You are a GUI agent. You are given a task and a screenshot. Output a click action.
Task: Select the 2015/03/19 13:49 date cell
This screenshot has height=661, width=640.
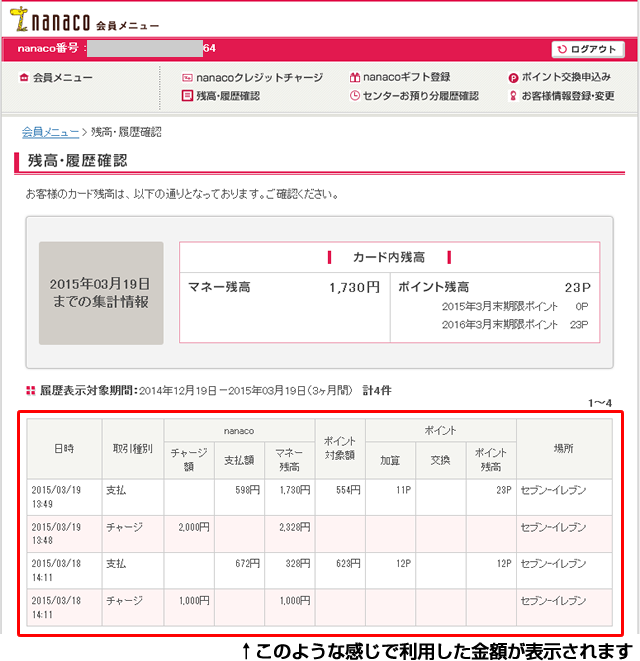[64, 497]
